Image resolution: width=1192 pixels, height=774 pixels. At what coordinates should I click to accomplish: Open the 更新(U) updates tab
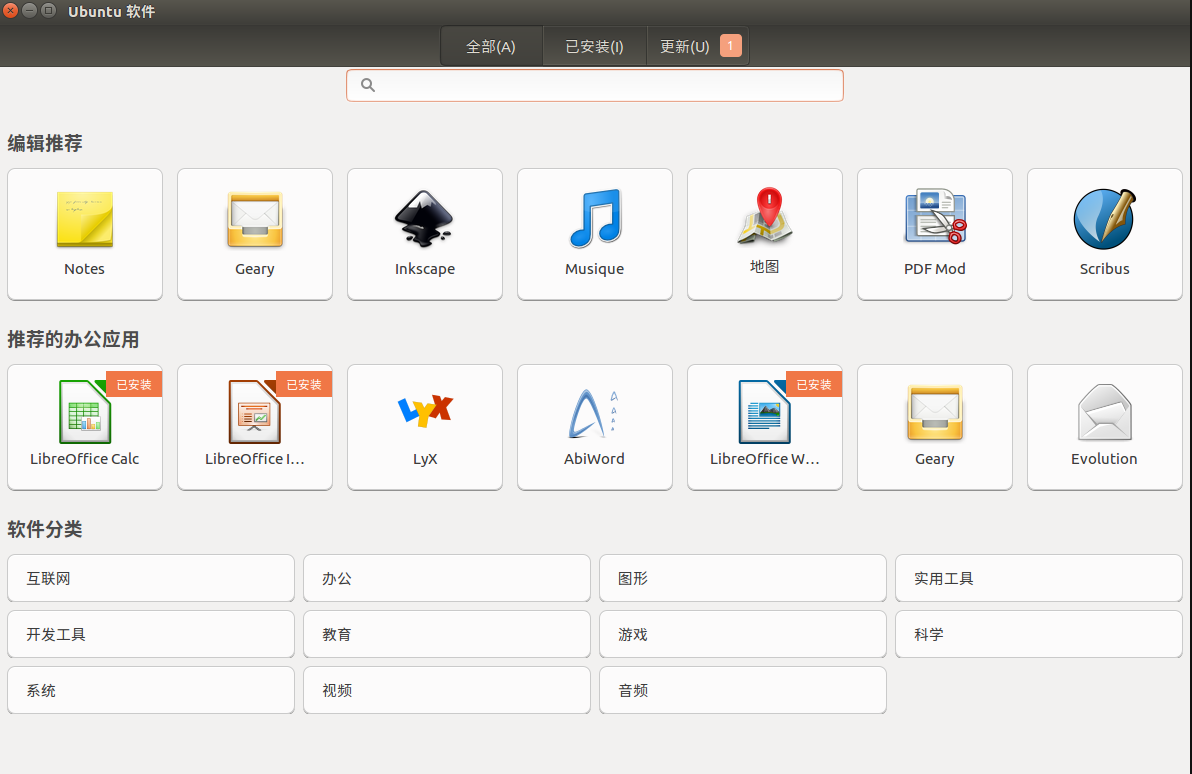[x=698, y=46]
